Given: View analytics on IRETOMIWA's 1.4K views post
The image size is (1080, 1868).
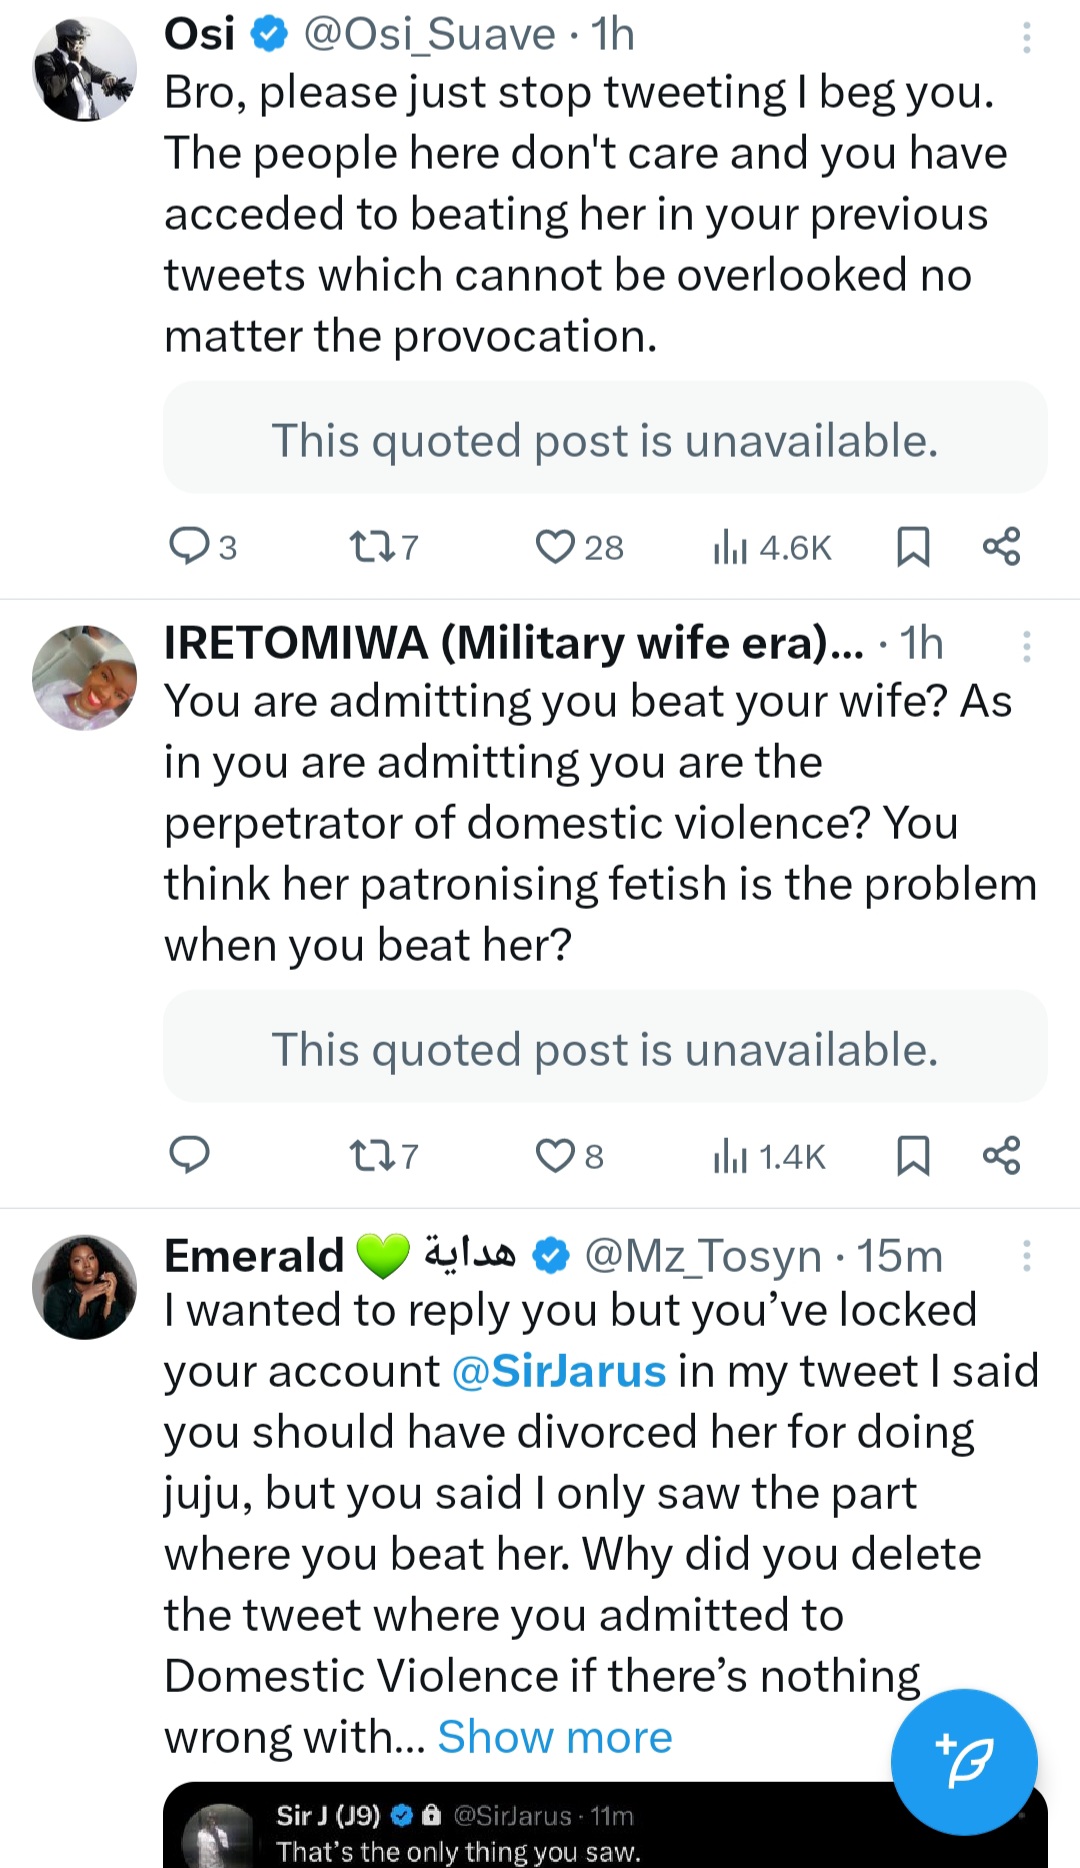Looking at the screenshot, I should [731, 1156].
